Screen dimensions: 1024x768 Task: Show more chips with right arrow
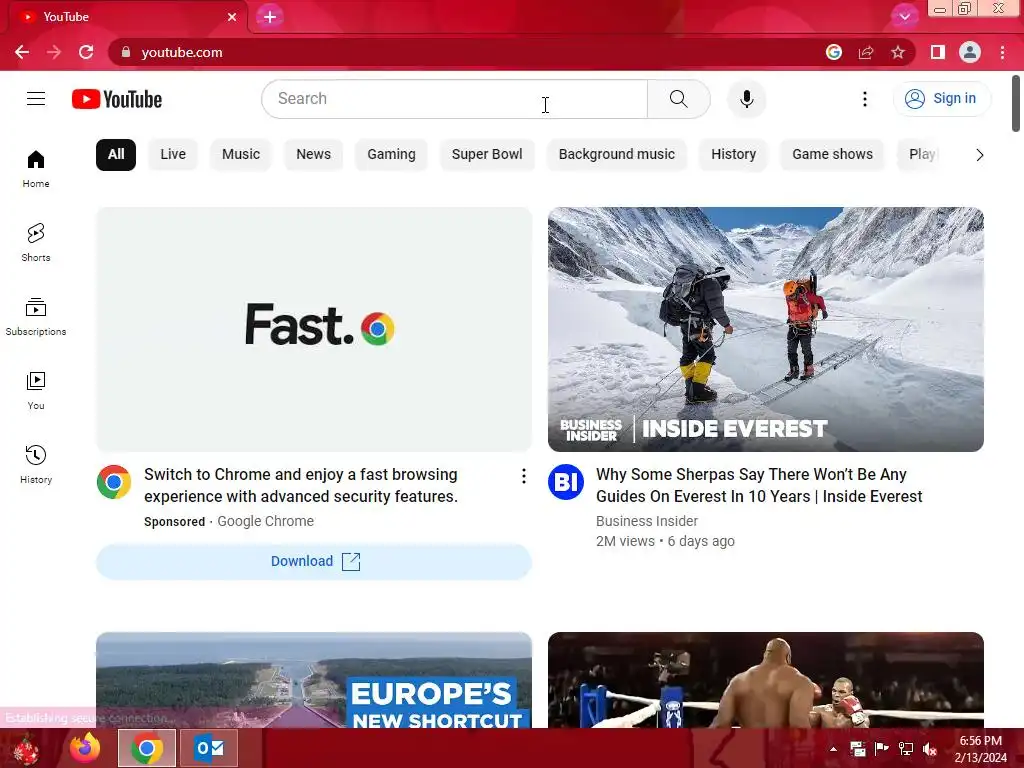click(x=979, y=155)
